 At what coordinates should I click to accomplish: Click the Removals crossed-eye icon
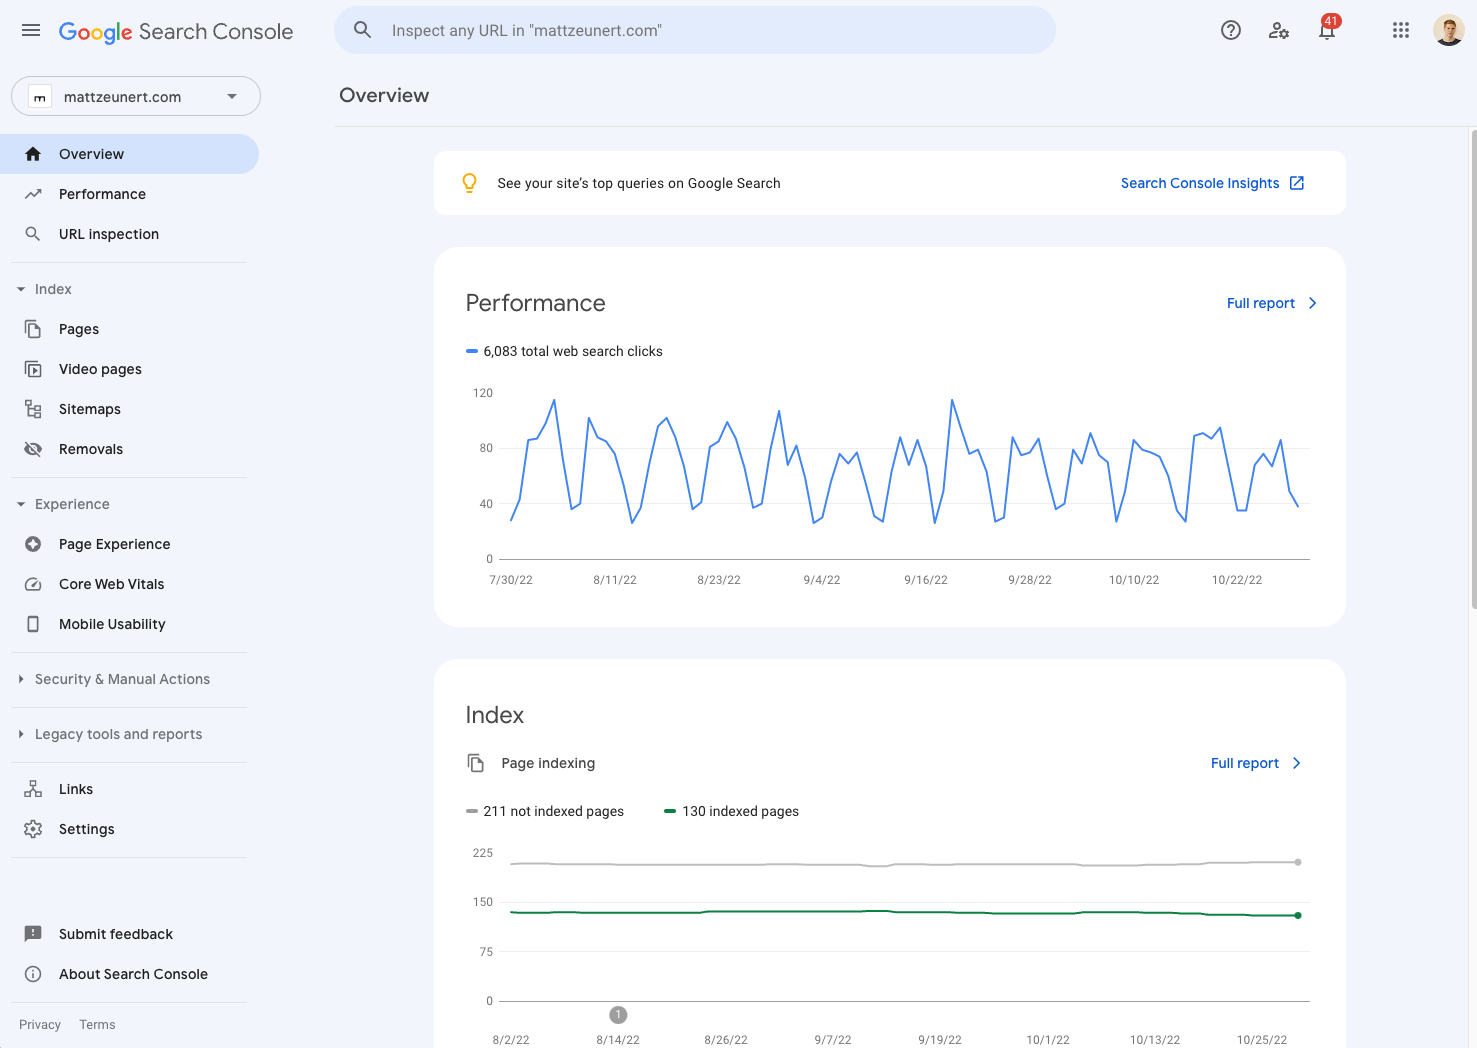[33, 449]
